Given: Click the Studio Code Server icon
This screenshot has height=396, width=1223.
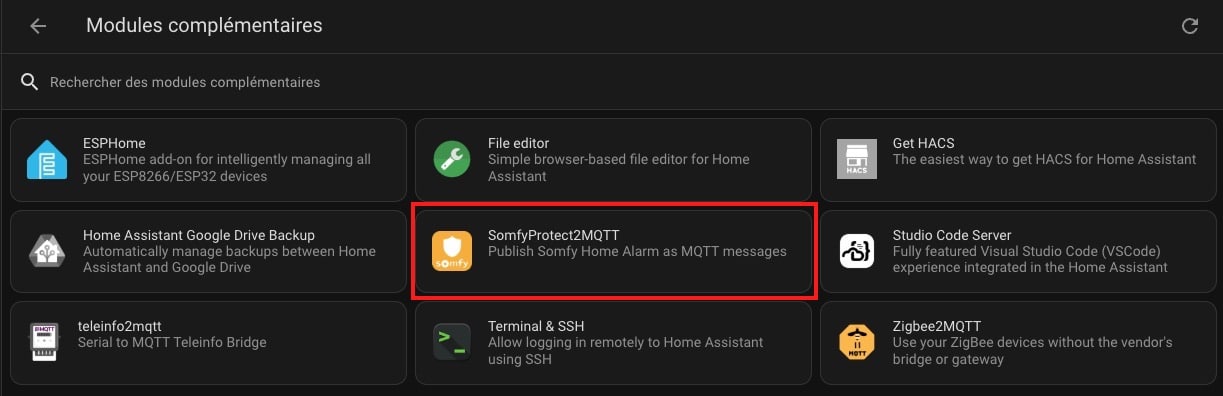Looking at the screenshot, I should [856, 251].
